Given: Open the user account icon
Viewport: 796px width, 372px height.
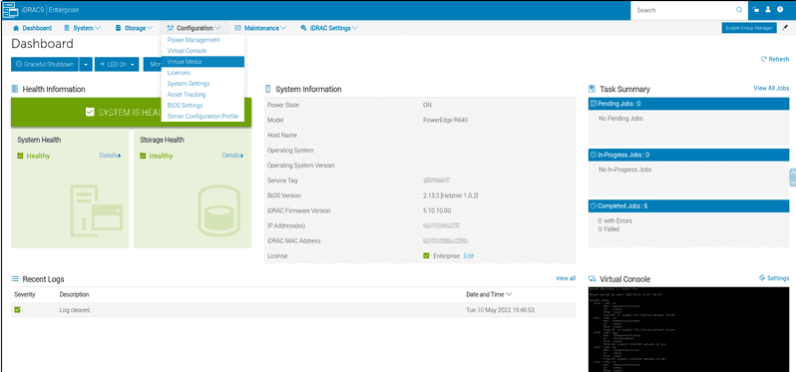Looking at the screenshot, I should 768,10.
